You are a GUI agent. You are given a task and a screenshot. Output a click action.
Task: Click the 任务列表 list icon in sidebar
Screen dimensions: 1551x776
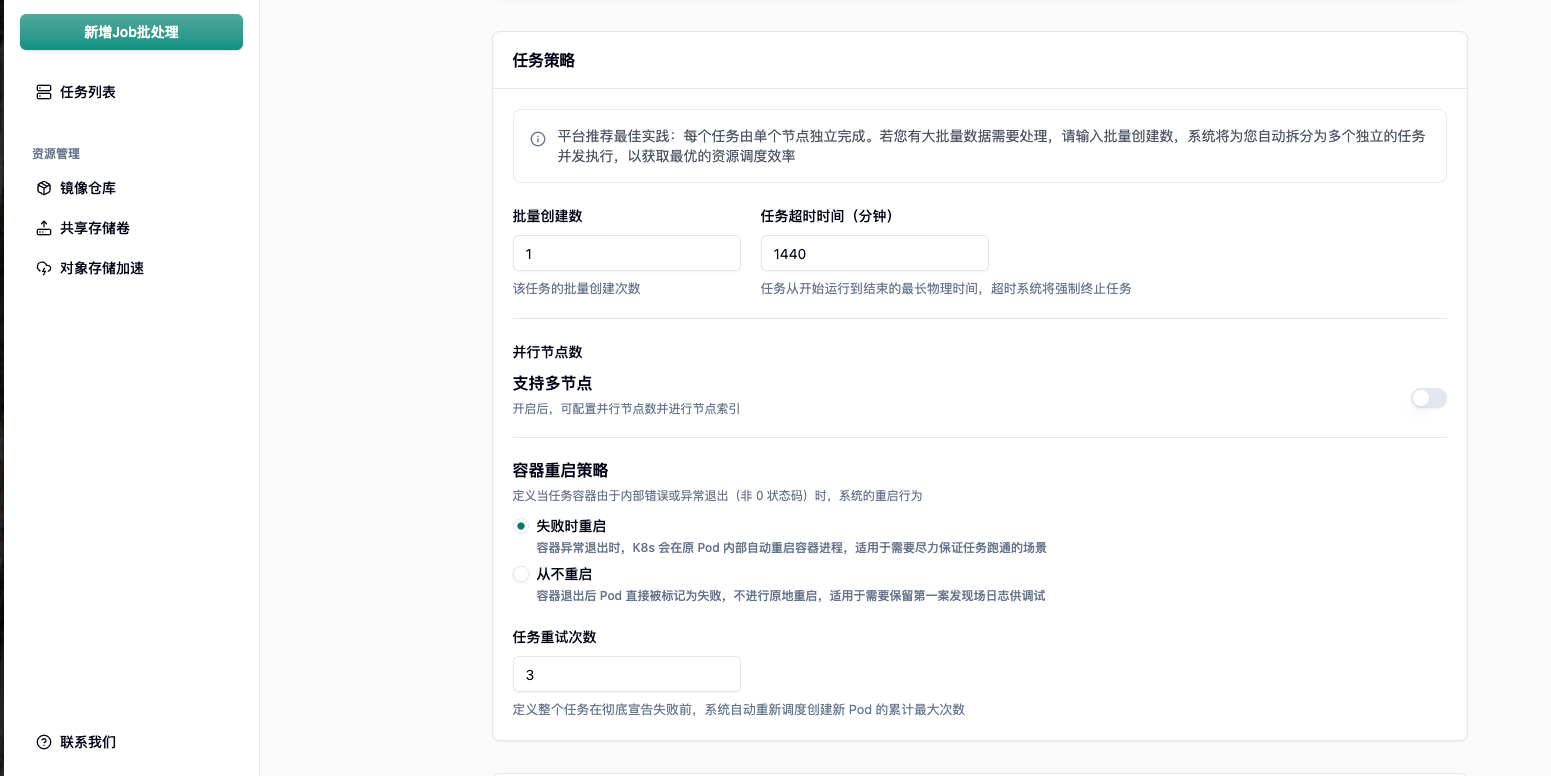pyautogui.click(x=44, y=92)
